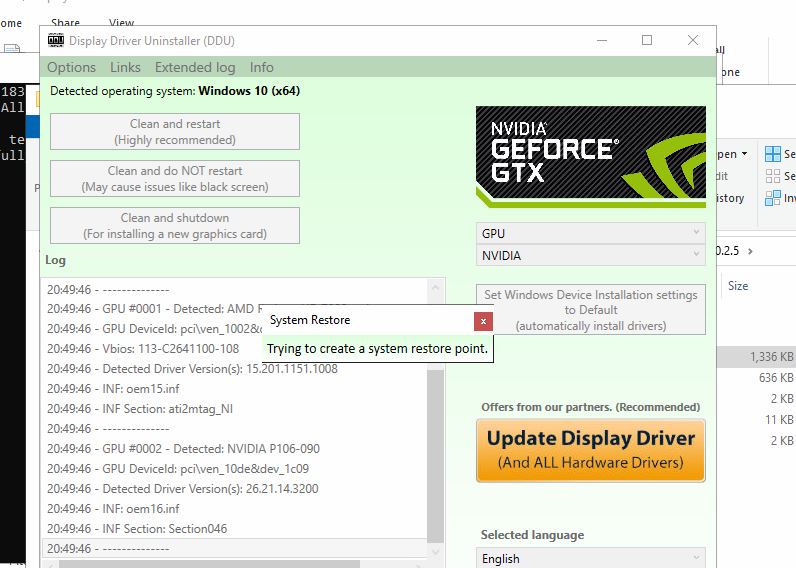This screenshot has width=796, height=568.
Task: Click Clean and do NOT restart button
Action: click(175, 179)
